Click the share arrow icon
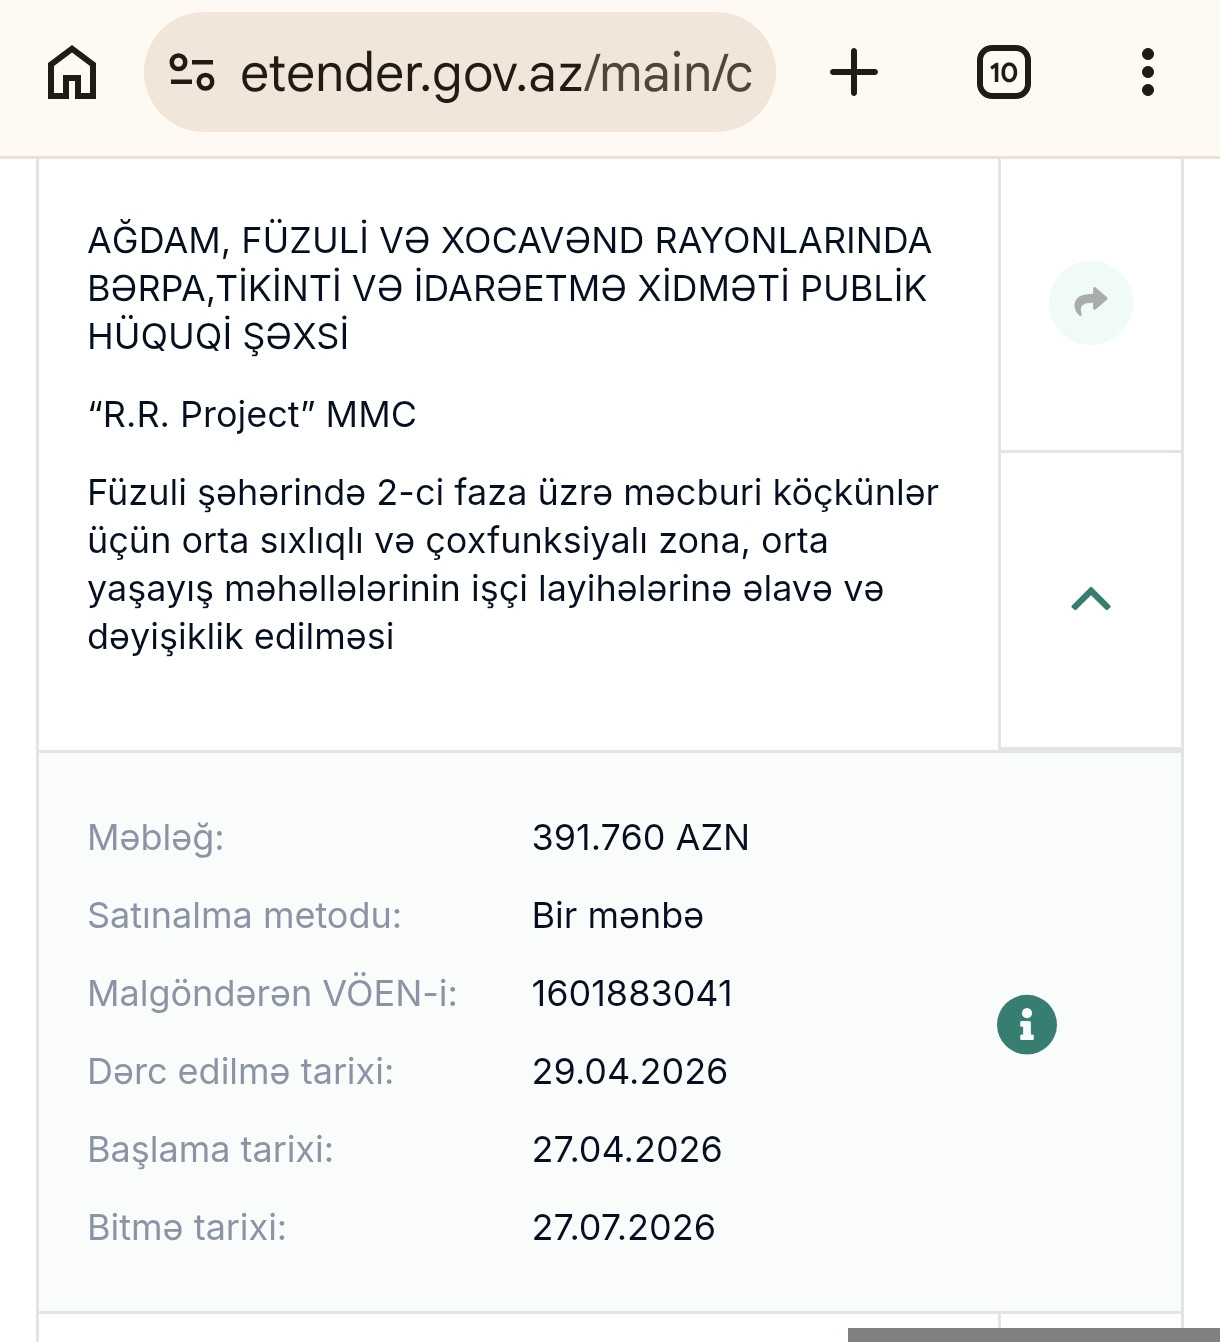This screenshot has width=1220, height=1342. click(x=1090, y=302)
